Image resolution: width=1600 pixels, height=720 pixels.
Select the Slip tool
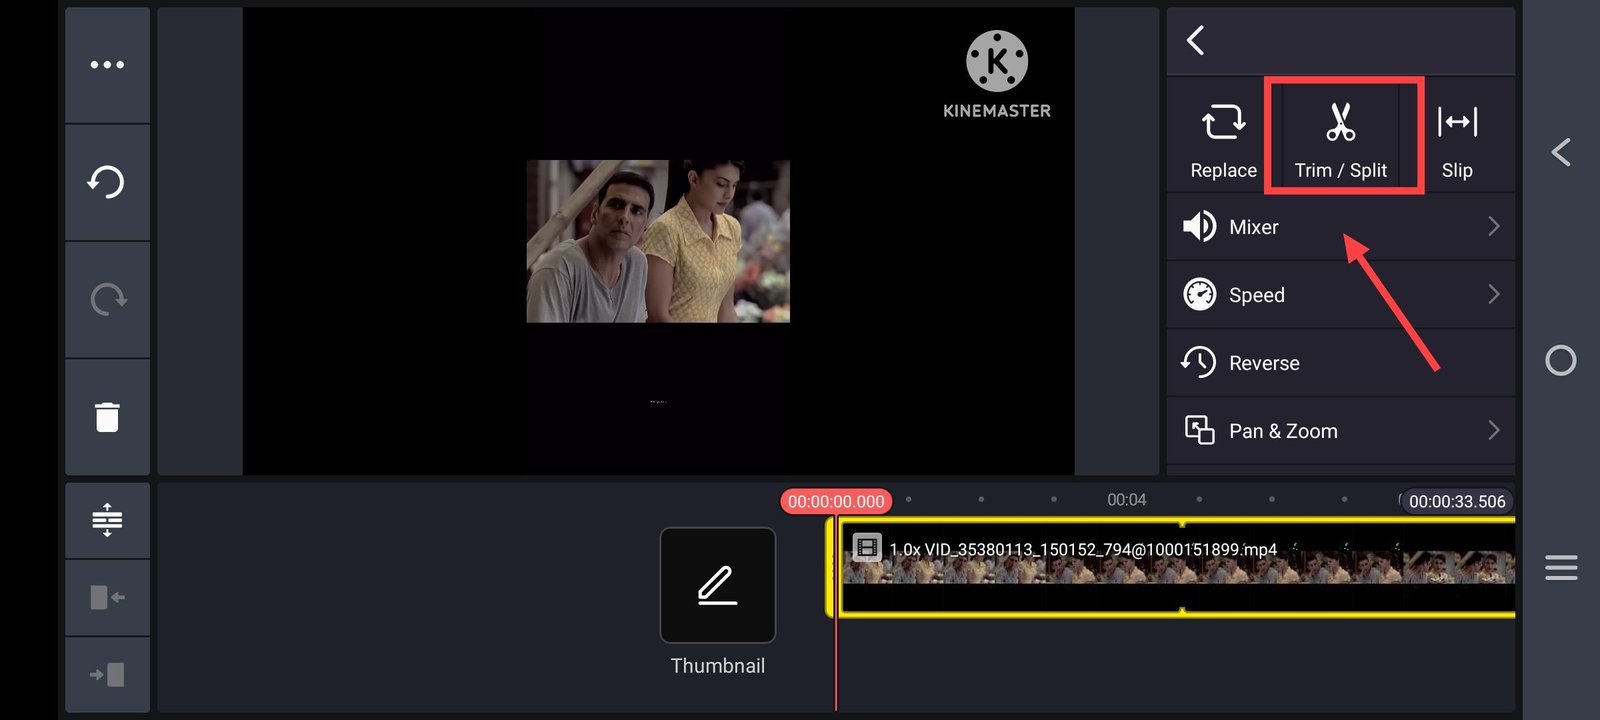pyautogui.click(x=1457, y=137)
